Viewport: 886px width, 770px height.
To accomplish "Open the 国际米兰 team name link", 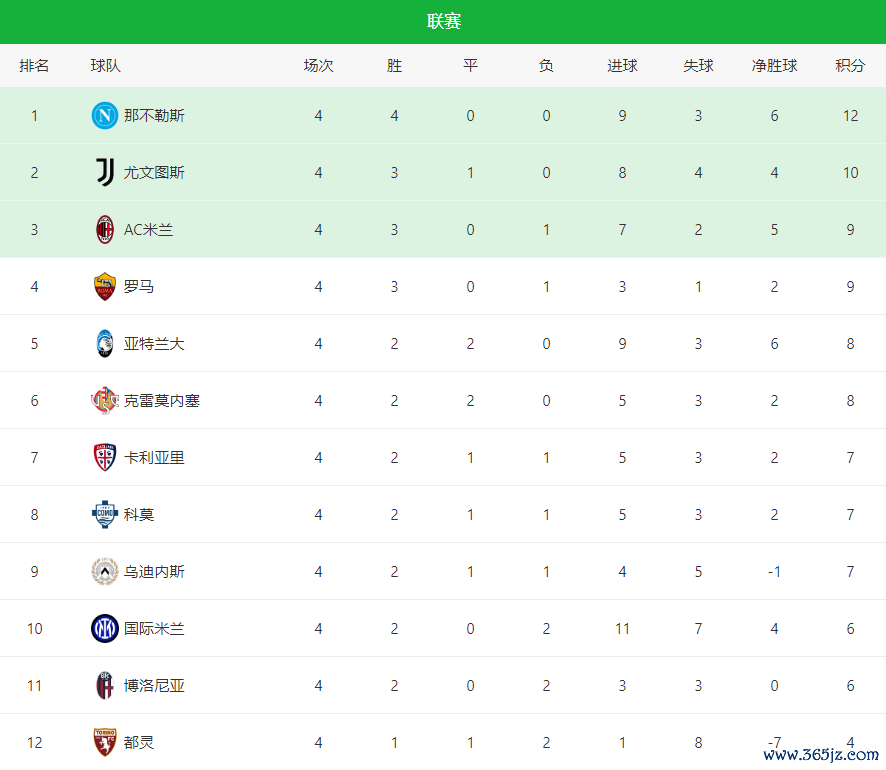I will tap(154, 629).
